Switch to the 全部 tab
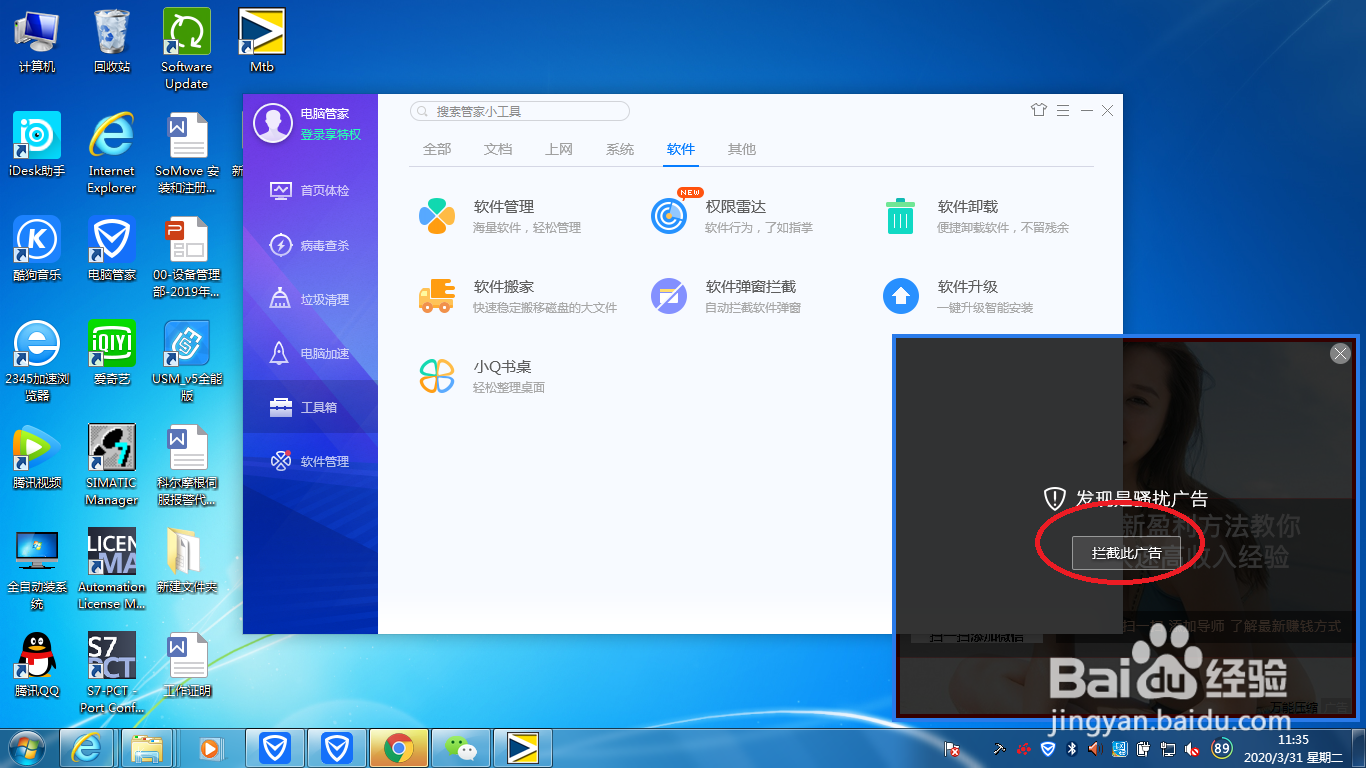 pyautogui.click(x=437, y=149)
